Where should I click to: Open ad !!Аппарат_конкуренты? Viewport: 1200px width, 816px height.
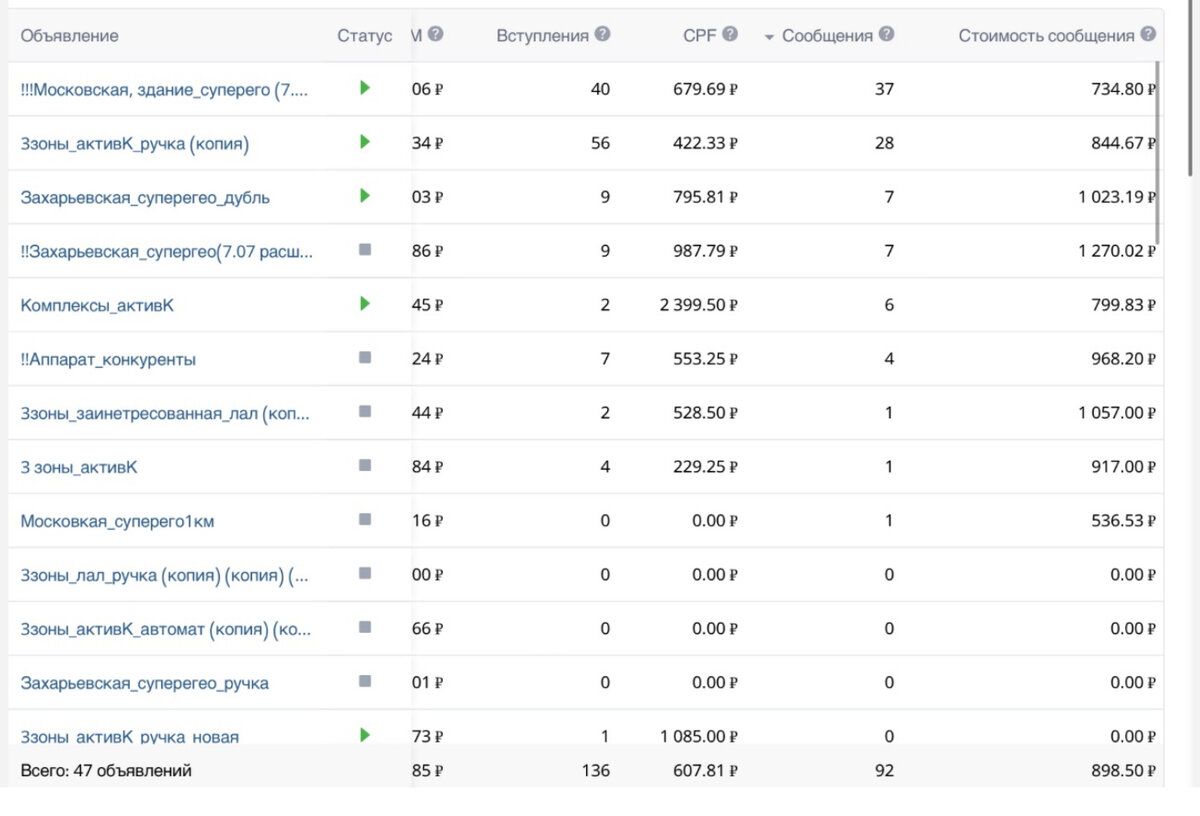(108, 360)
